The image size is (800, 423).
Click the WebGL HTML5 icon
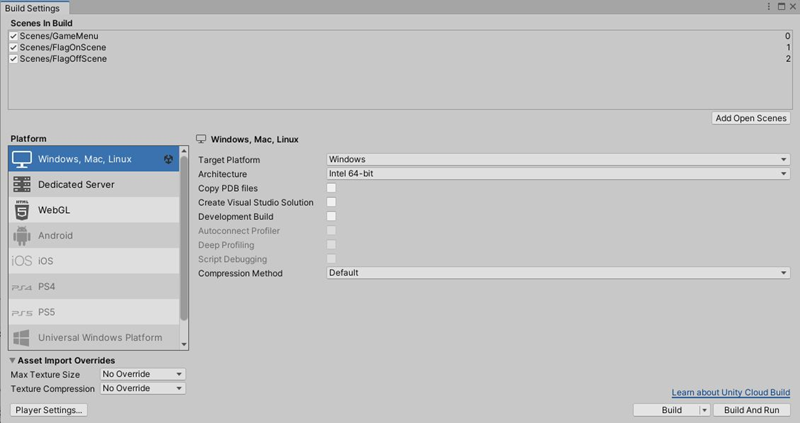pos(22,210)
